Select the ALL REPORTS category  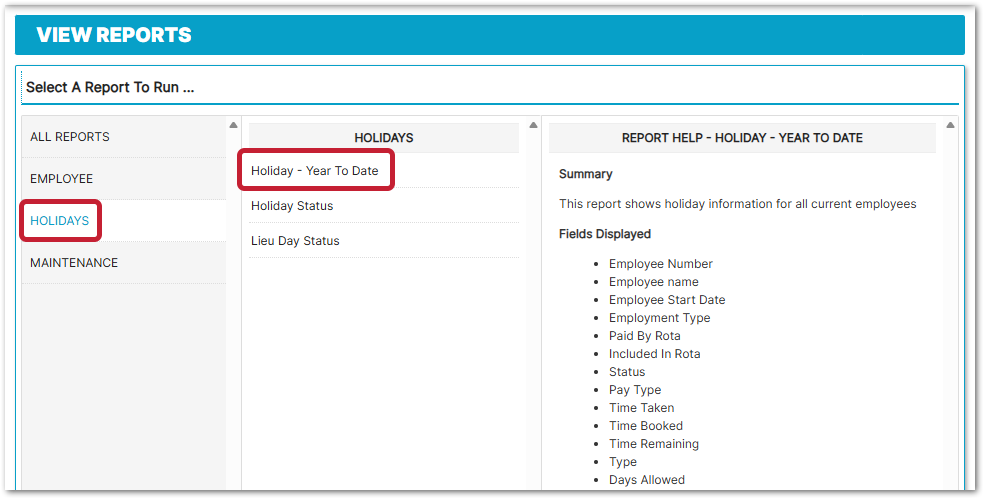pyautogui.click(x=70, y=137)
